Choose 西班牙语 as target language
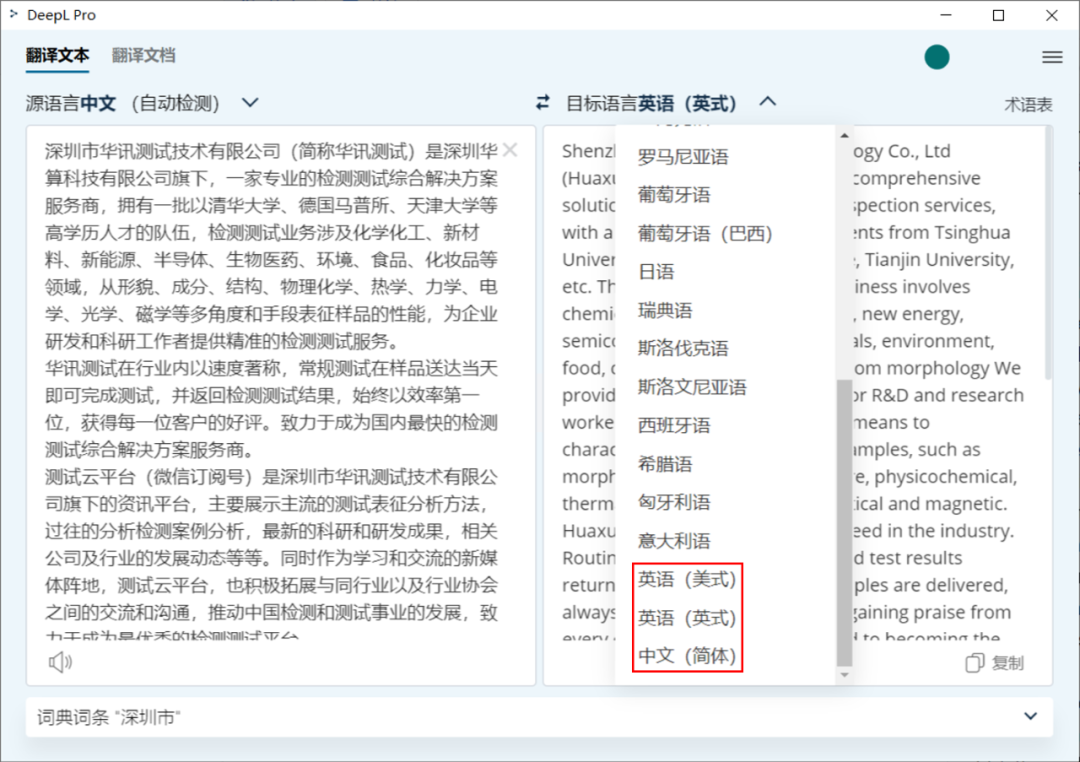 pyautogui.click(x=674, y=425)
